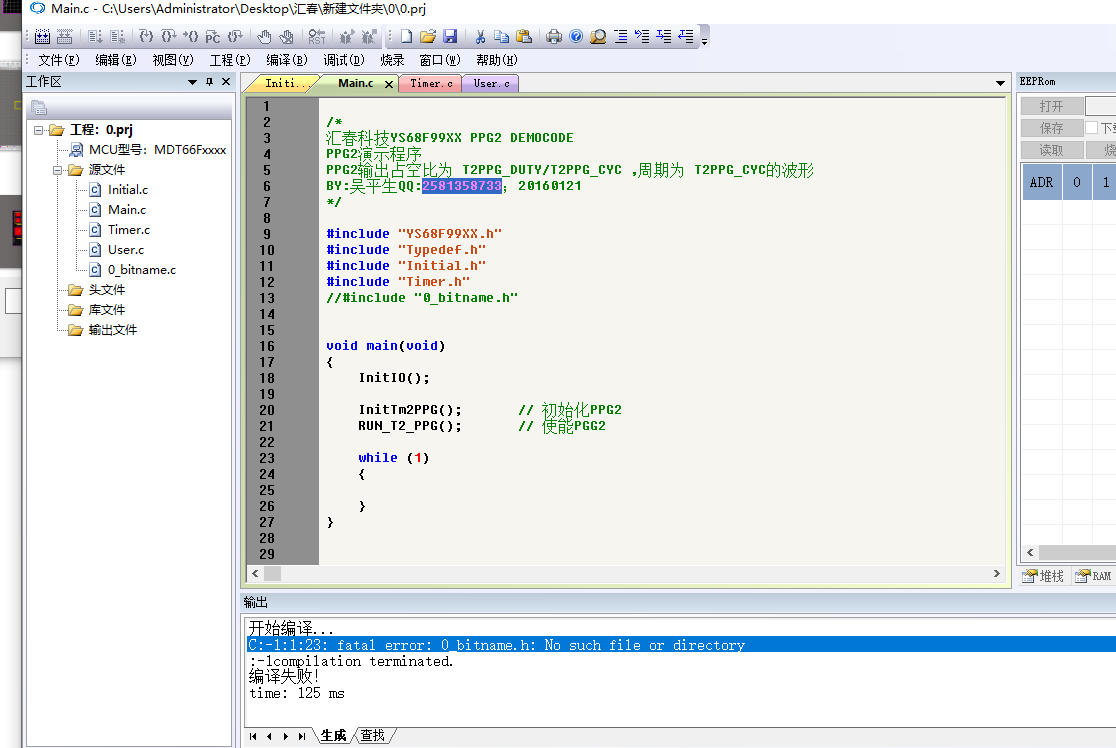Save file with the floppy disk icon
The height and width of the screenshot is (748, 1116).
pyautogui.click(x=450, y=36)
